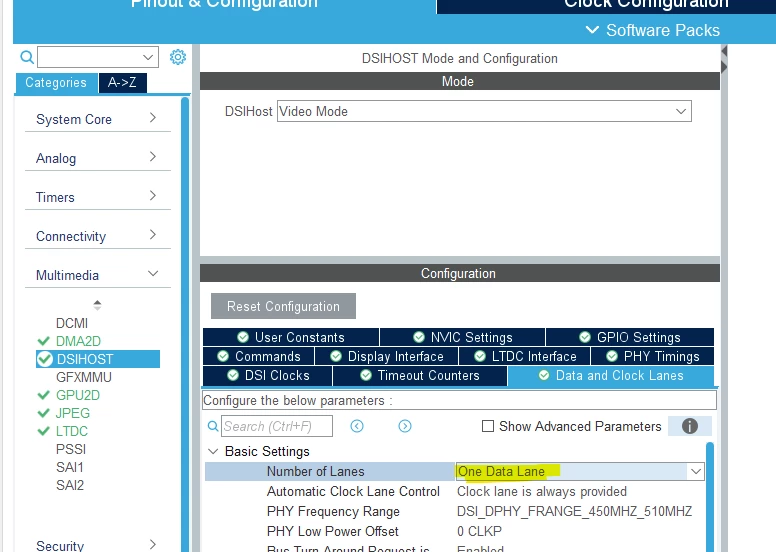
Task: Click the green check beside GPU2D
Action: [44, 395]
